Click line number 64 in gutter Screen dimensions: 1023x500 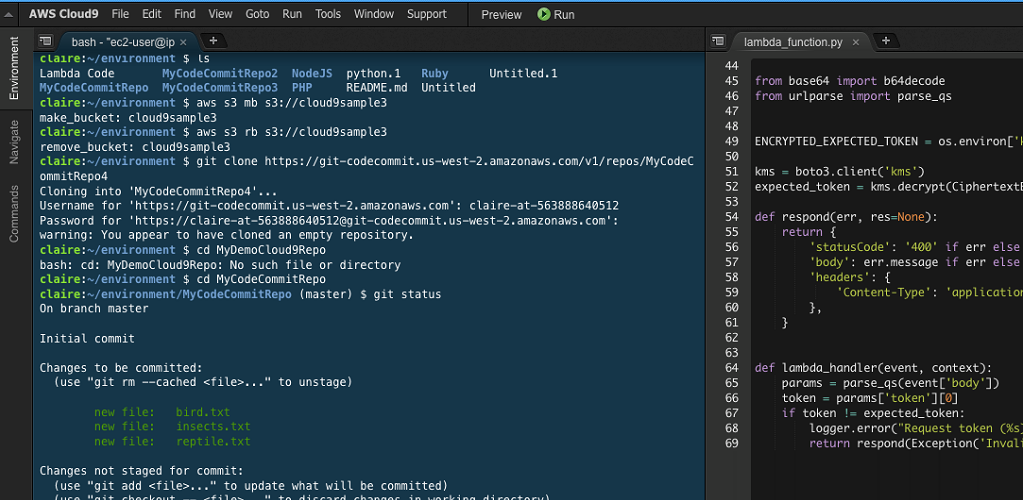point(731,367)
